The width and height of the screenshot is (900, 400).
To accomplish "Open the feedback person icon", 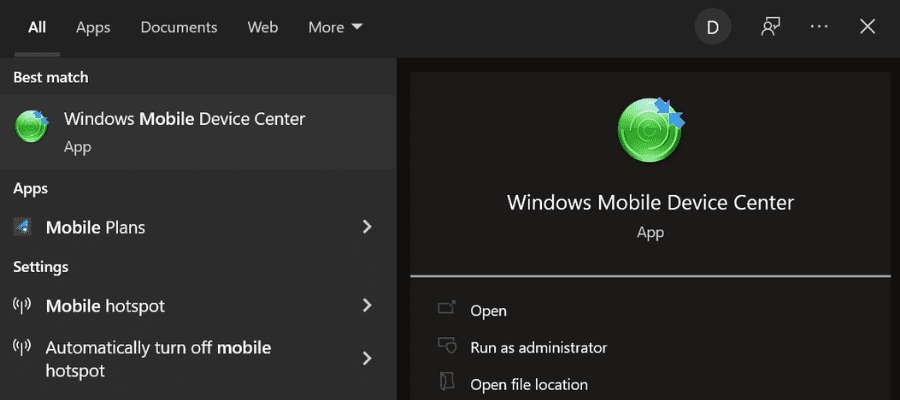I will click(770, 27).
